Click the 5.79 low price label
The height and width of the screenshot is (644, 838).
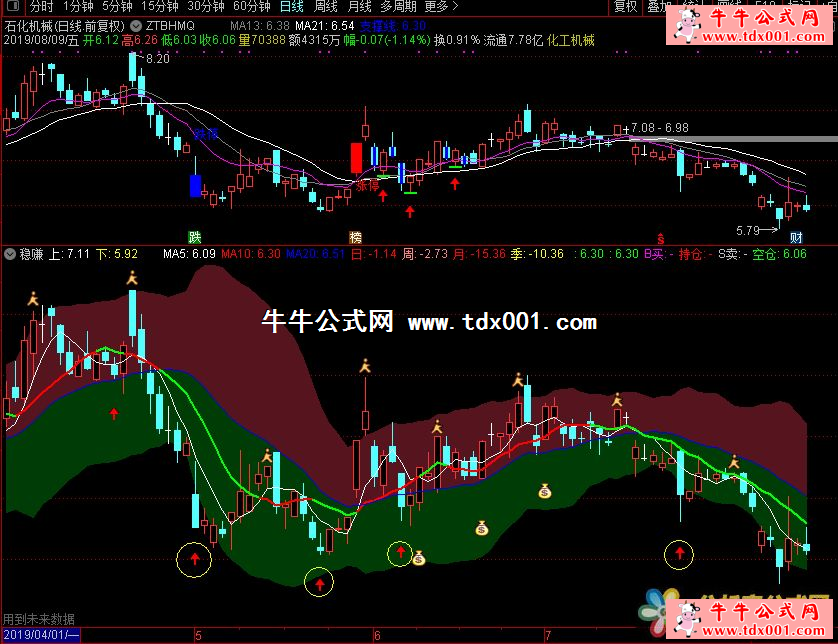pos(748,230)
